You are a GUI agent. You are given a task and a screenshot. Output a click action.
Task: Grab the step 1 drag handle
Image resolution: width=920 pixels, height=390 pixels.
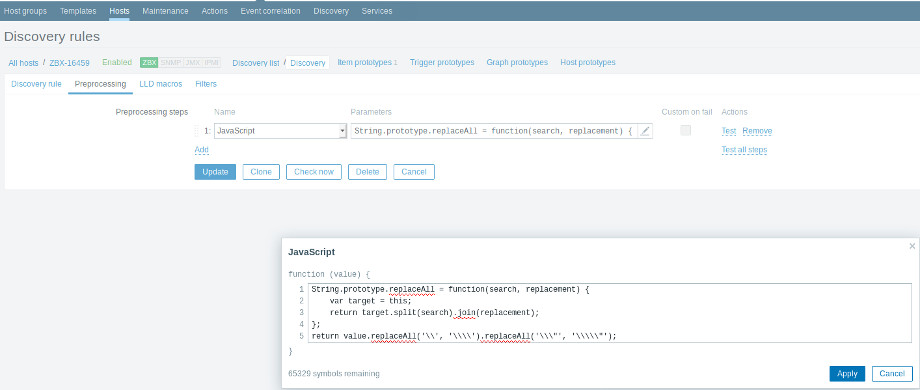click(x=197, y=131)
